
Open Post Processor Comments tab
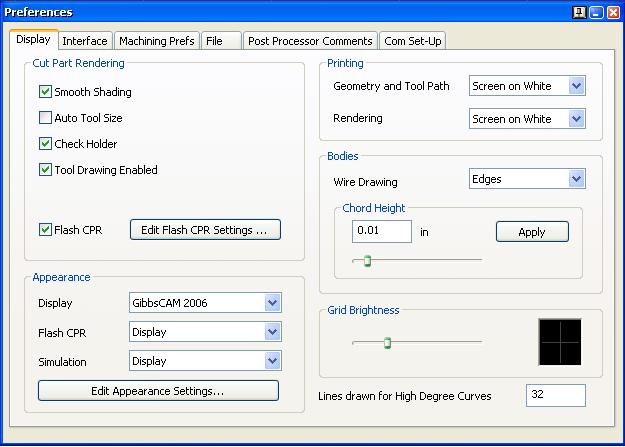point(310,41)
